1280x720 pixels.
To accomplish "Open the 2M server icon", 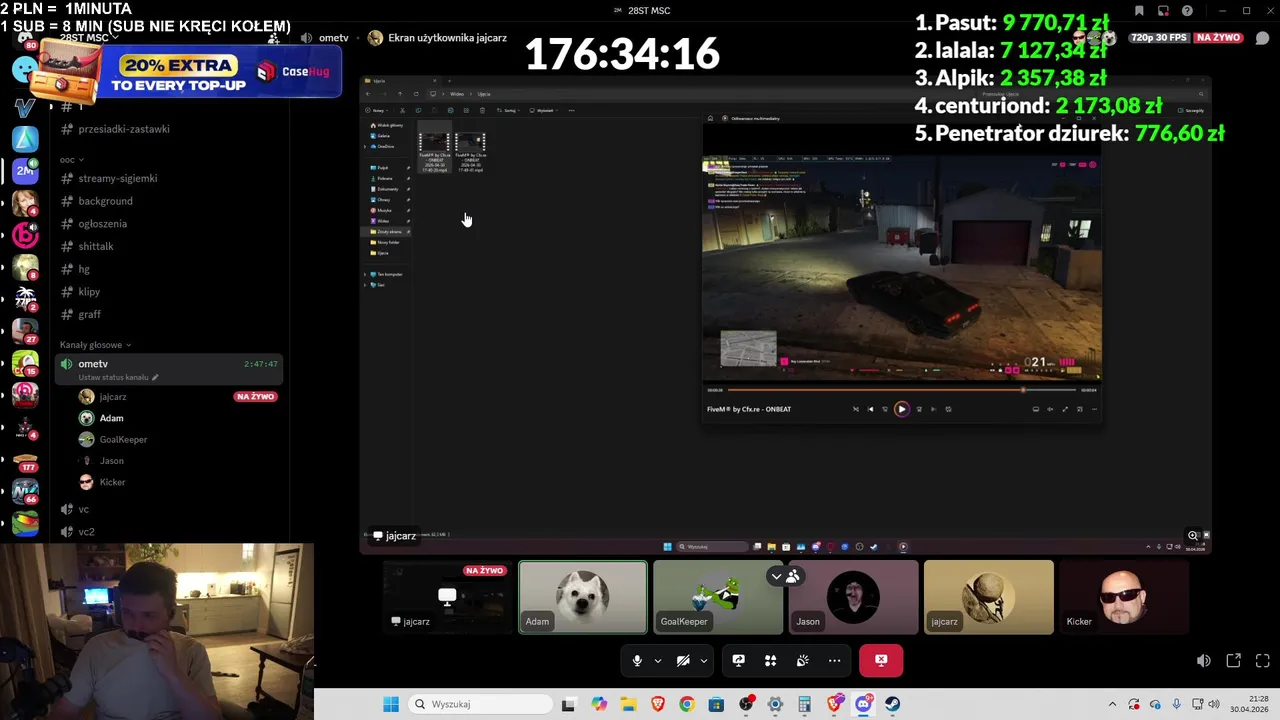I will (x=25, y=171).
